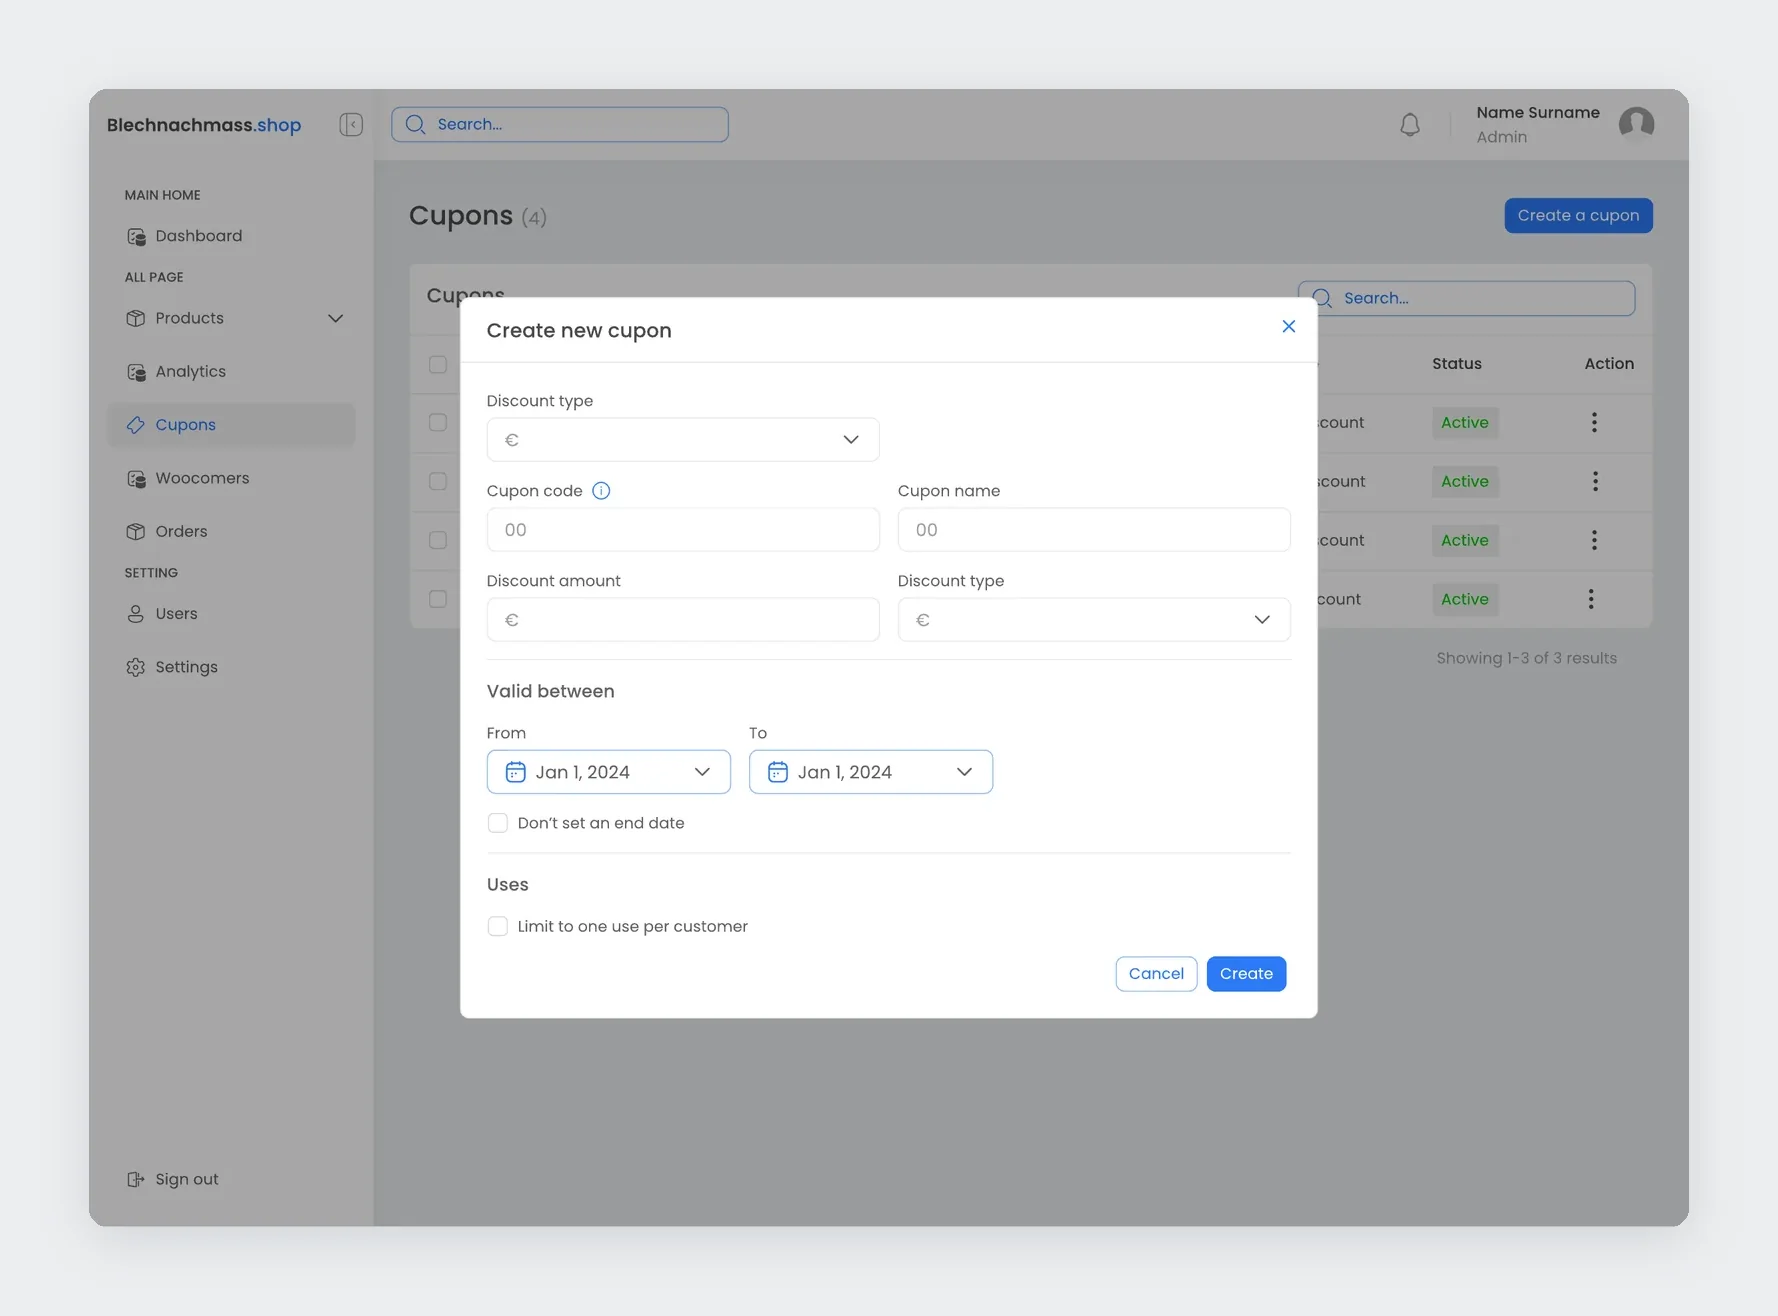Open the Cupons sidebar item
Image resolution: width=1778 pixels, height=1316 pixels.
pyautogui.click(x=231, y=425)
